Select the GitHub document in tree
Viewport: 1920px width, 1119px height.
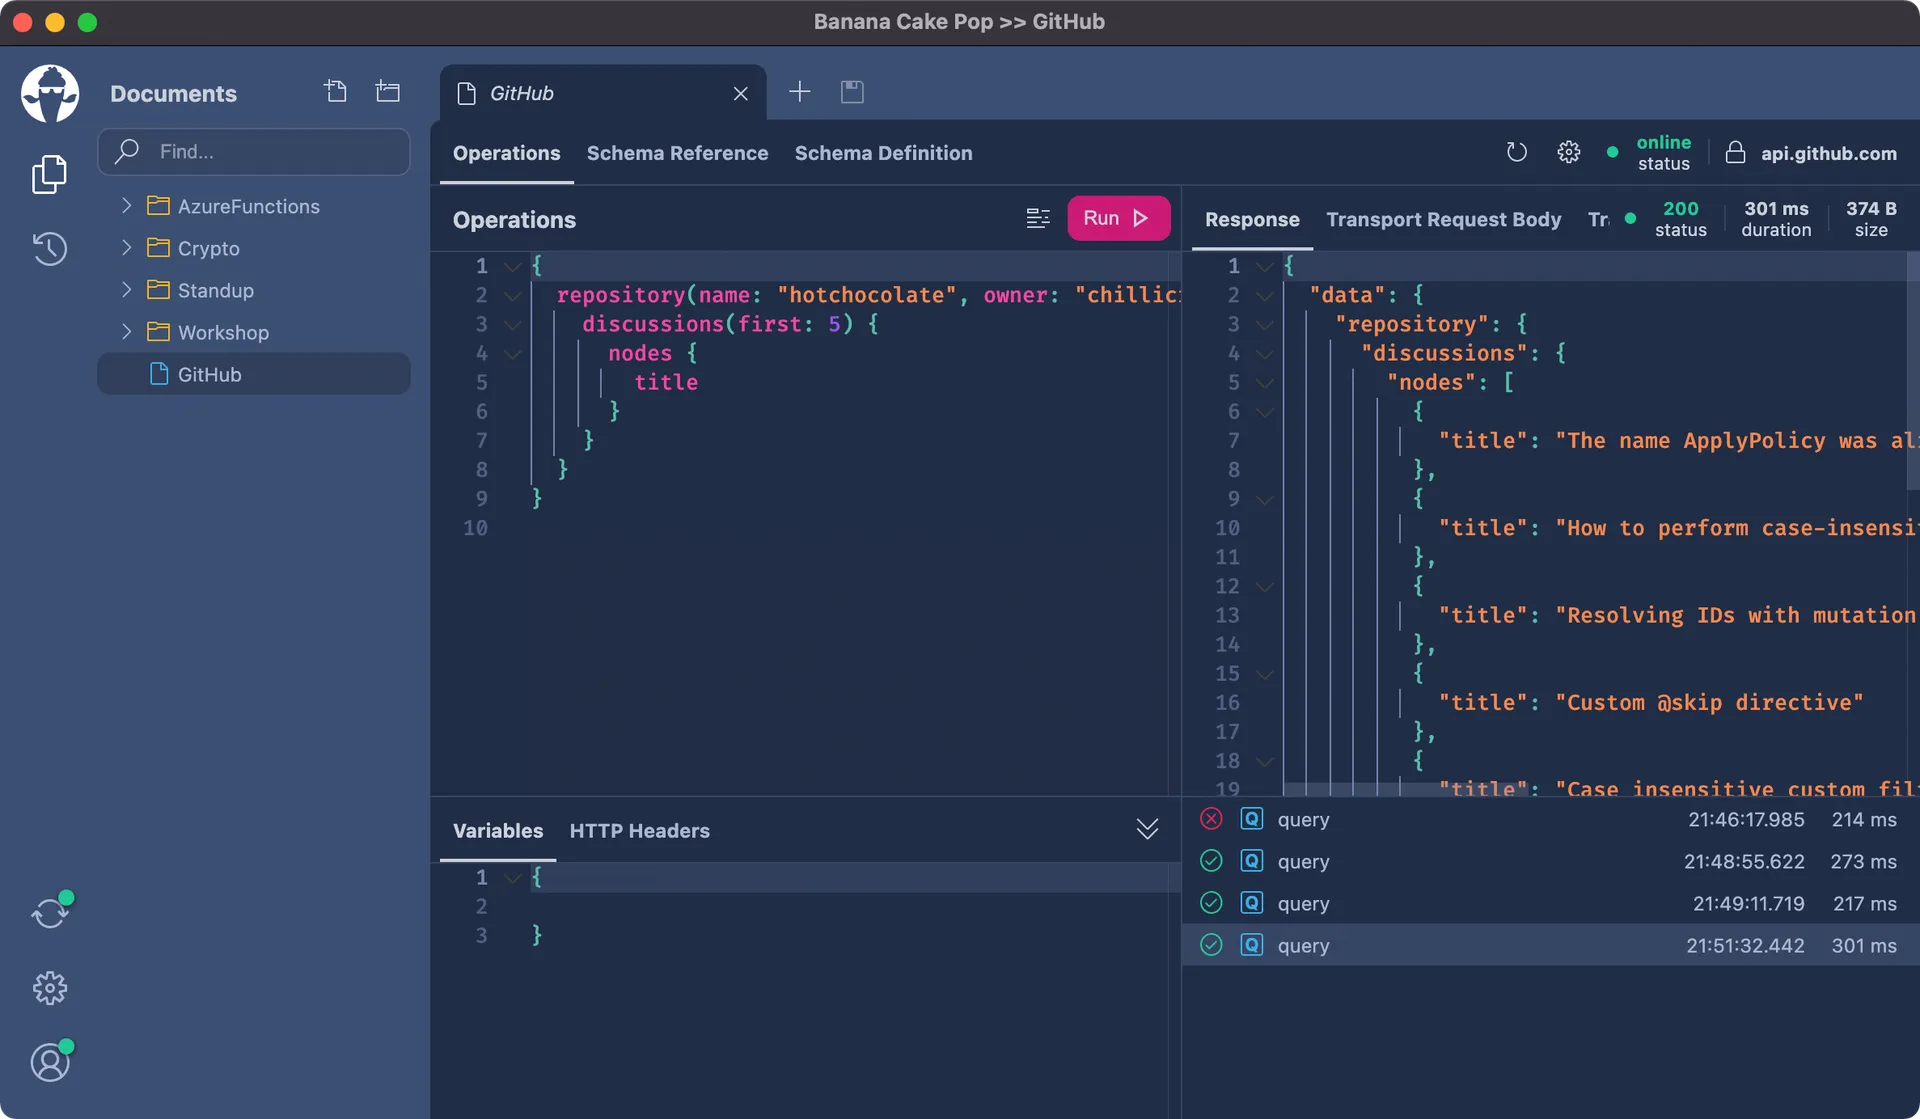(254, 374)
